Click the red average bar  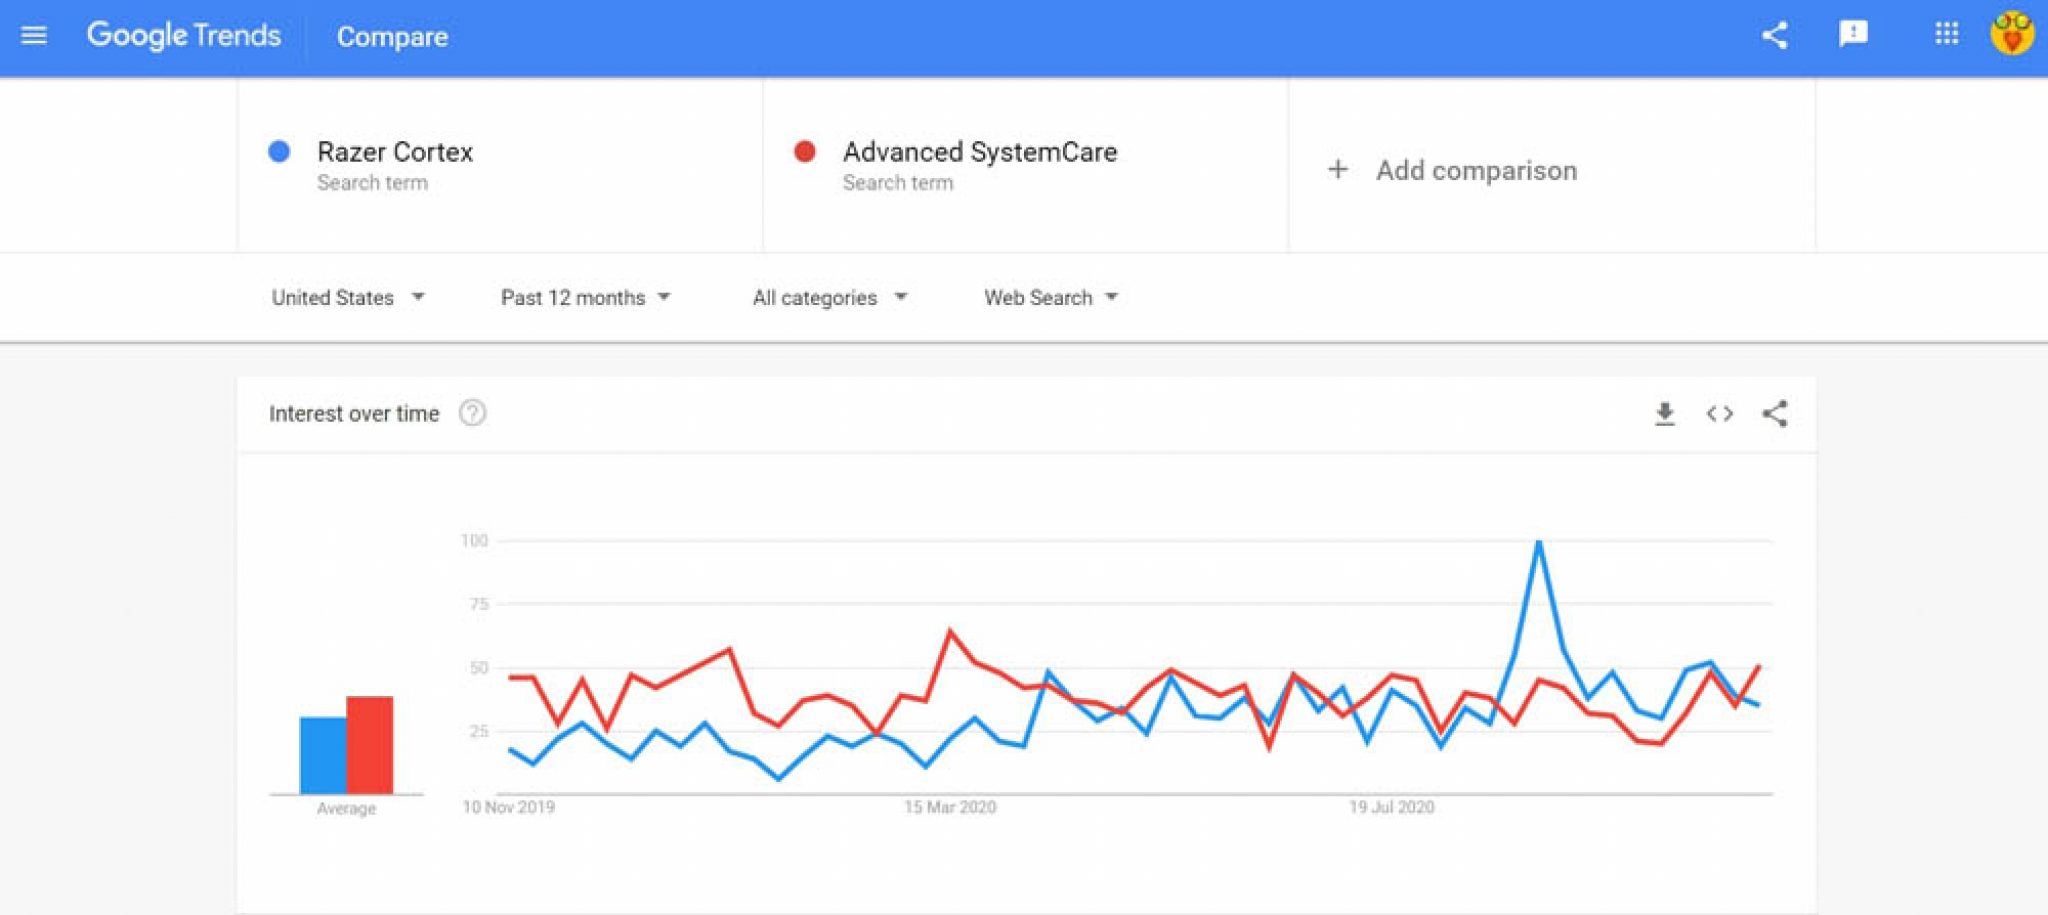[x=370, y=745]
